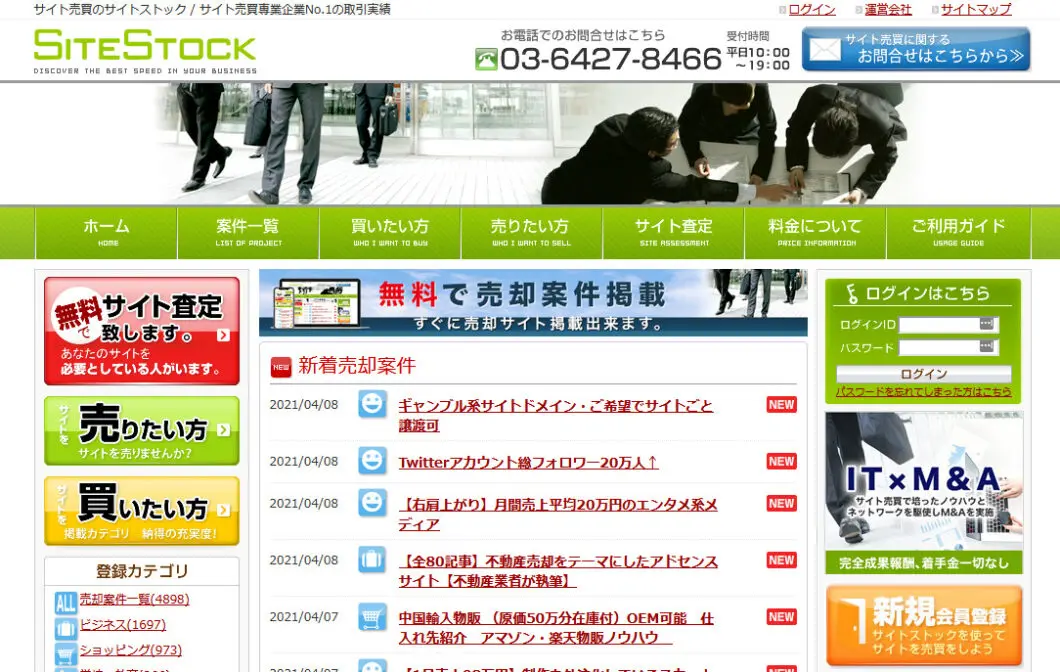Click the cart icon beside 中国輸入物販 listing

point(372,616)
